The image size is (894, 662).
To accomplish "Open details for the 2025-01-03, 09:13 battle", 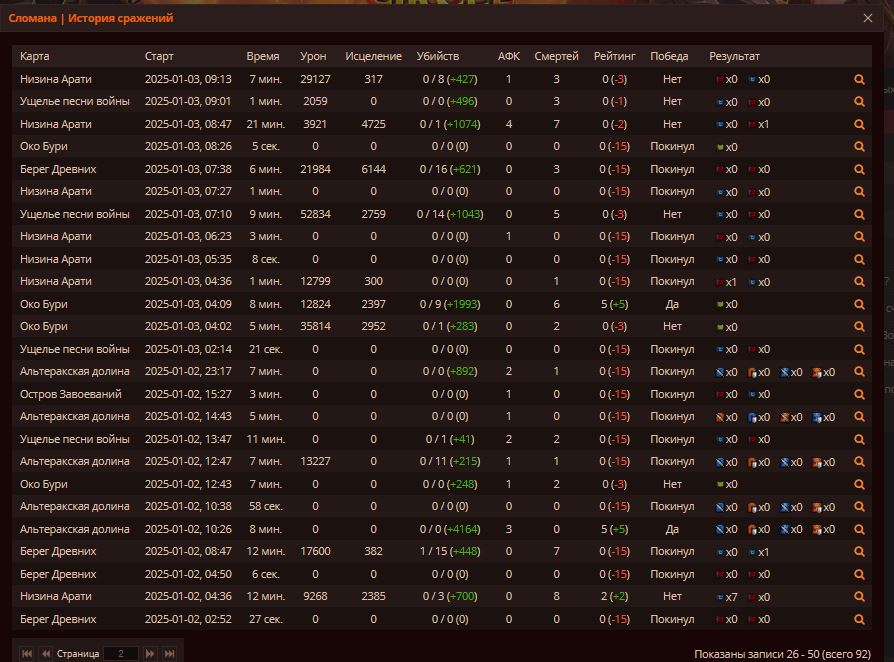I will (x=859, y=79).
